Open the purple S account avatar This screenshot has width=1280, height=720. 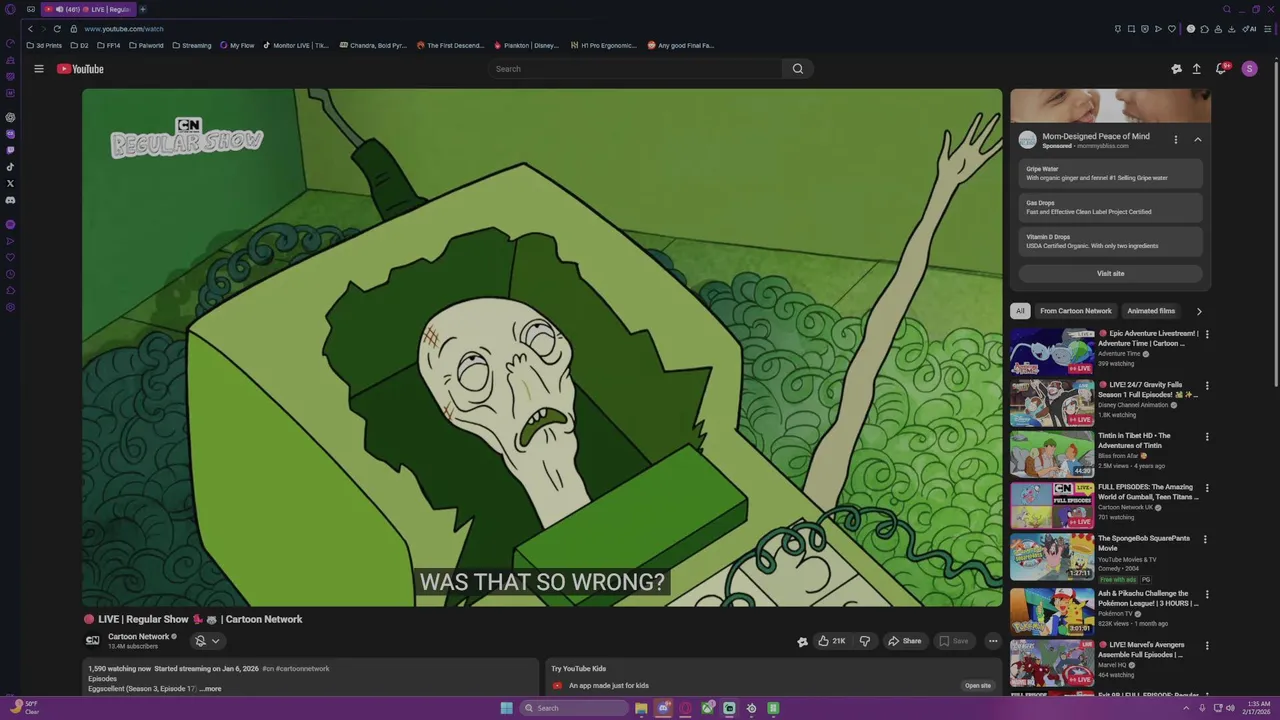[1249, 69]
